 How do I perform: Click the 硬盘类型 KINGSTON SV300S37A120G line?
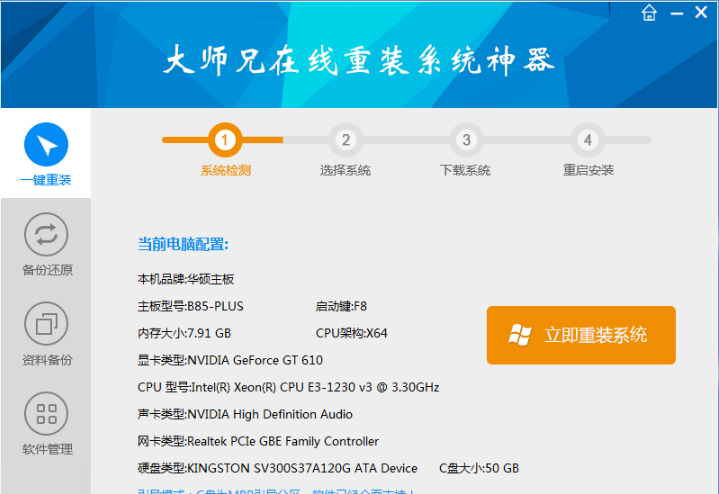click(277, 468)
